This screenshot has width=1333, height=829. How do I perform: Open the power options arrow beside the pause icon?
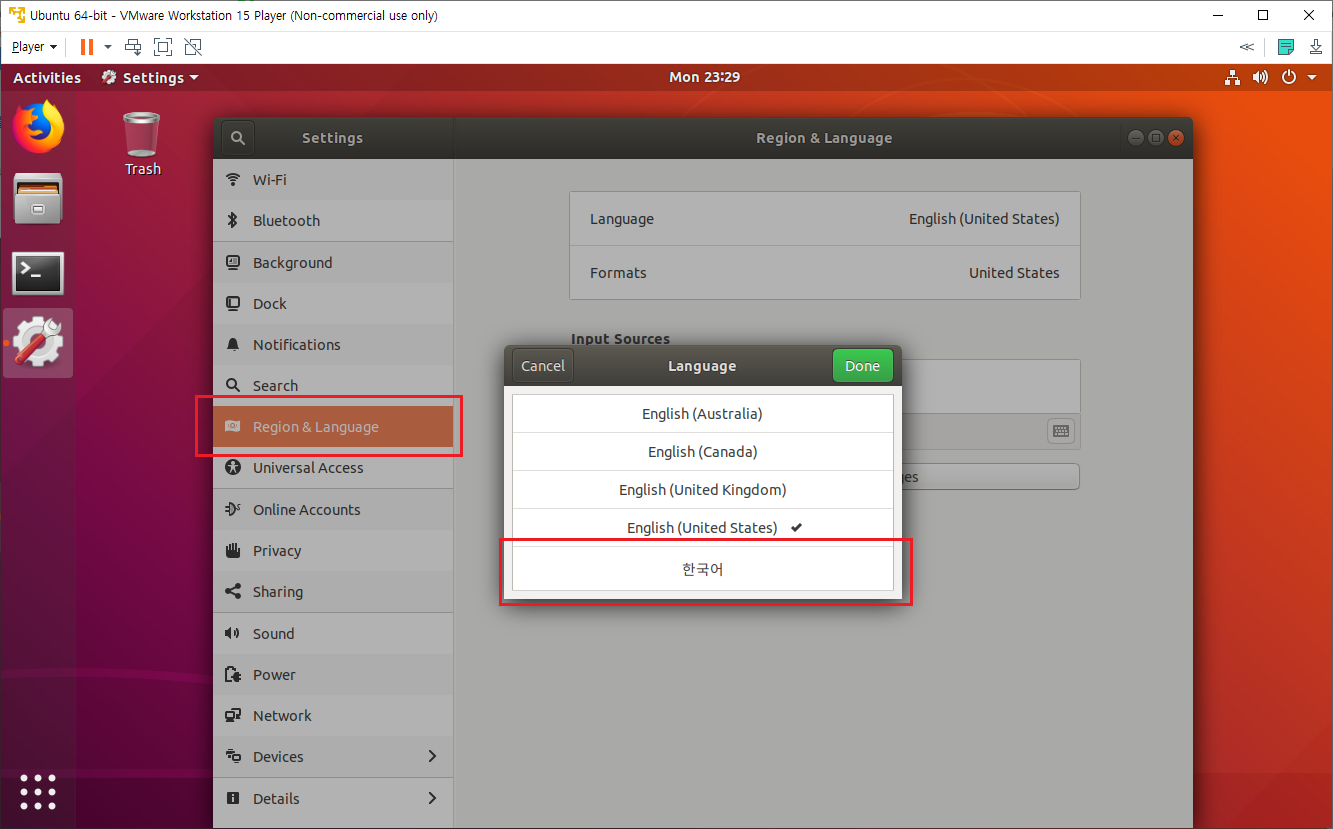click(x=108, y=47)
